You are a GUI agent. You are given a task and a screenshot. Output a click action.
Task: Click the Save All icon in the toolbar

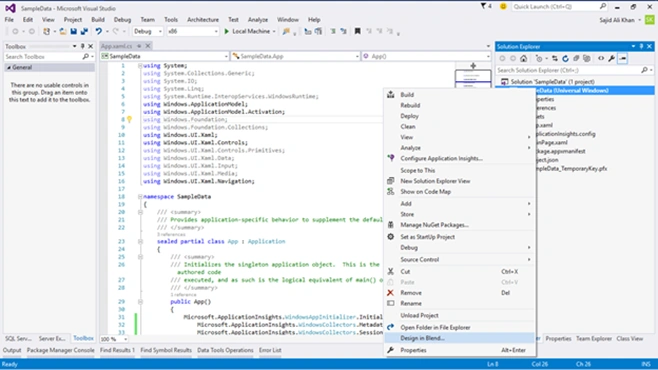click(84, 31)
